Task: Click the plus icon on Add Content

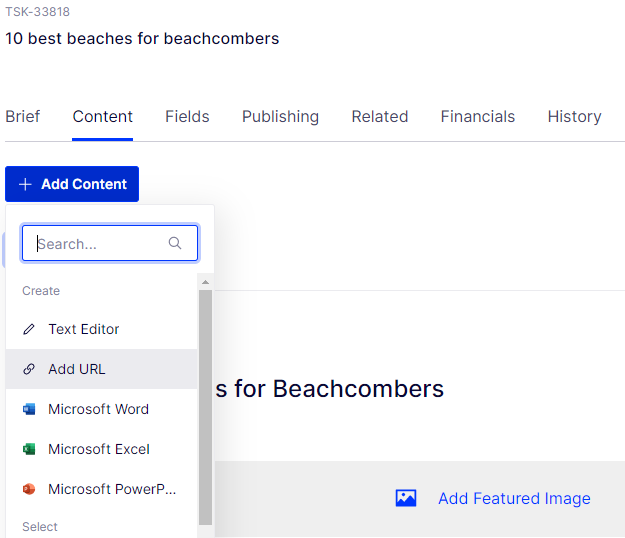Action: [x=25, y=184]
